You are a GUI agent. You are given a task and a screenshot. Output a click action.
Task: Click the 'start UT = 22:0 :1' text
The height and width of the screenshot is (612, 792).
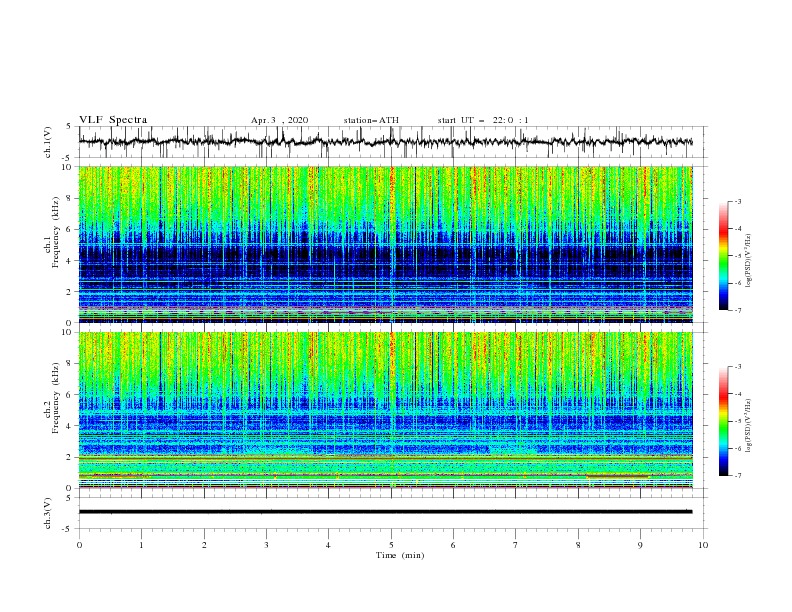click(x=483, y=120)
